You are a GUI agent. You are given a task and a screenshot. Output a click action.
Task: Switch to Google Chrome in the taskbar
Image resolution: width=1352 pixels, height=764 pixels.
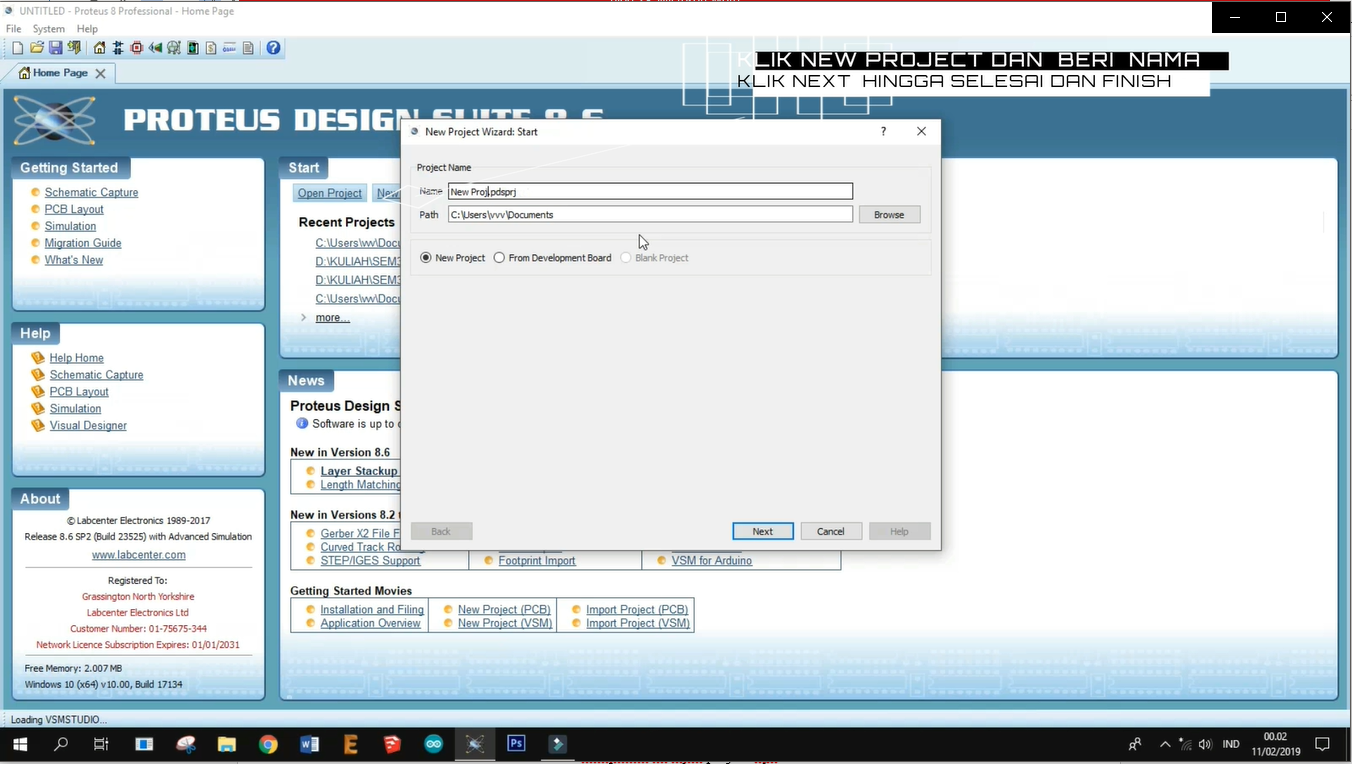click(268, 744)
